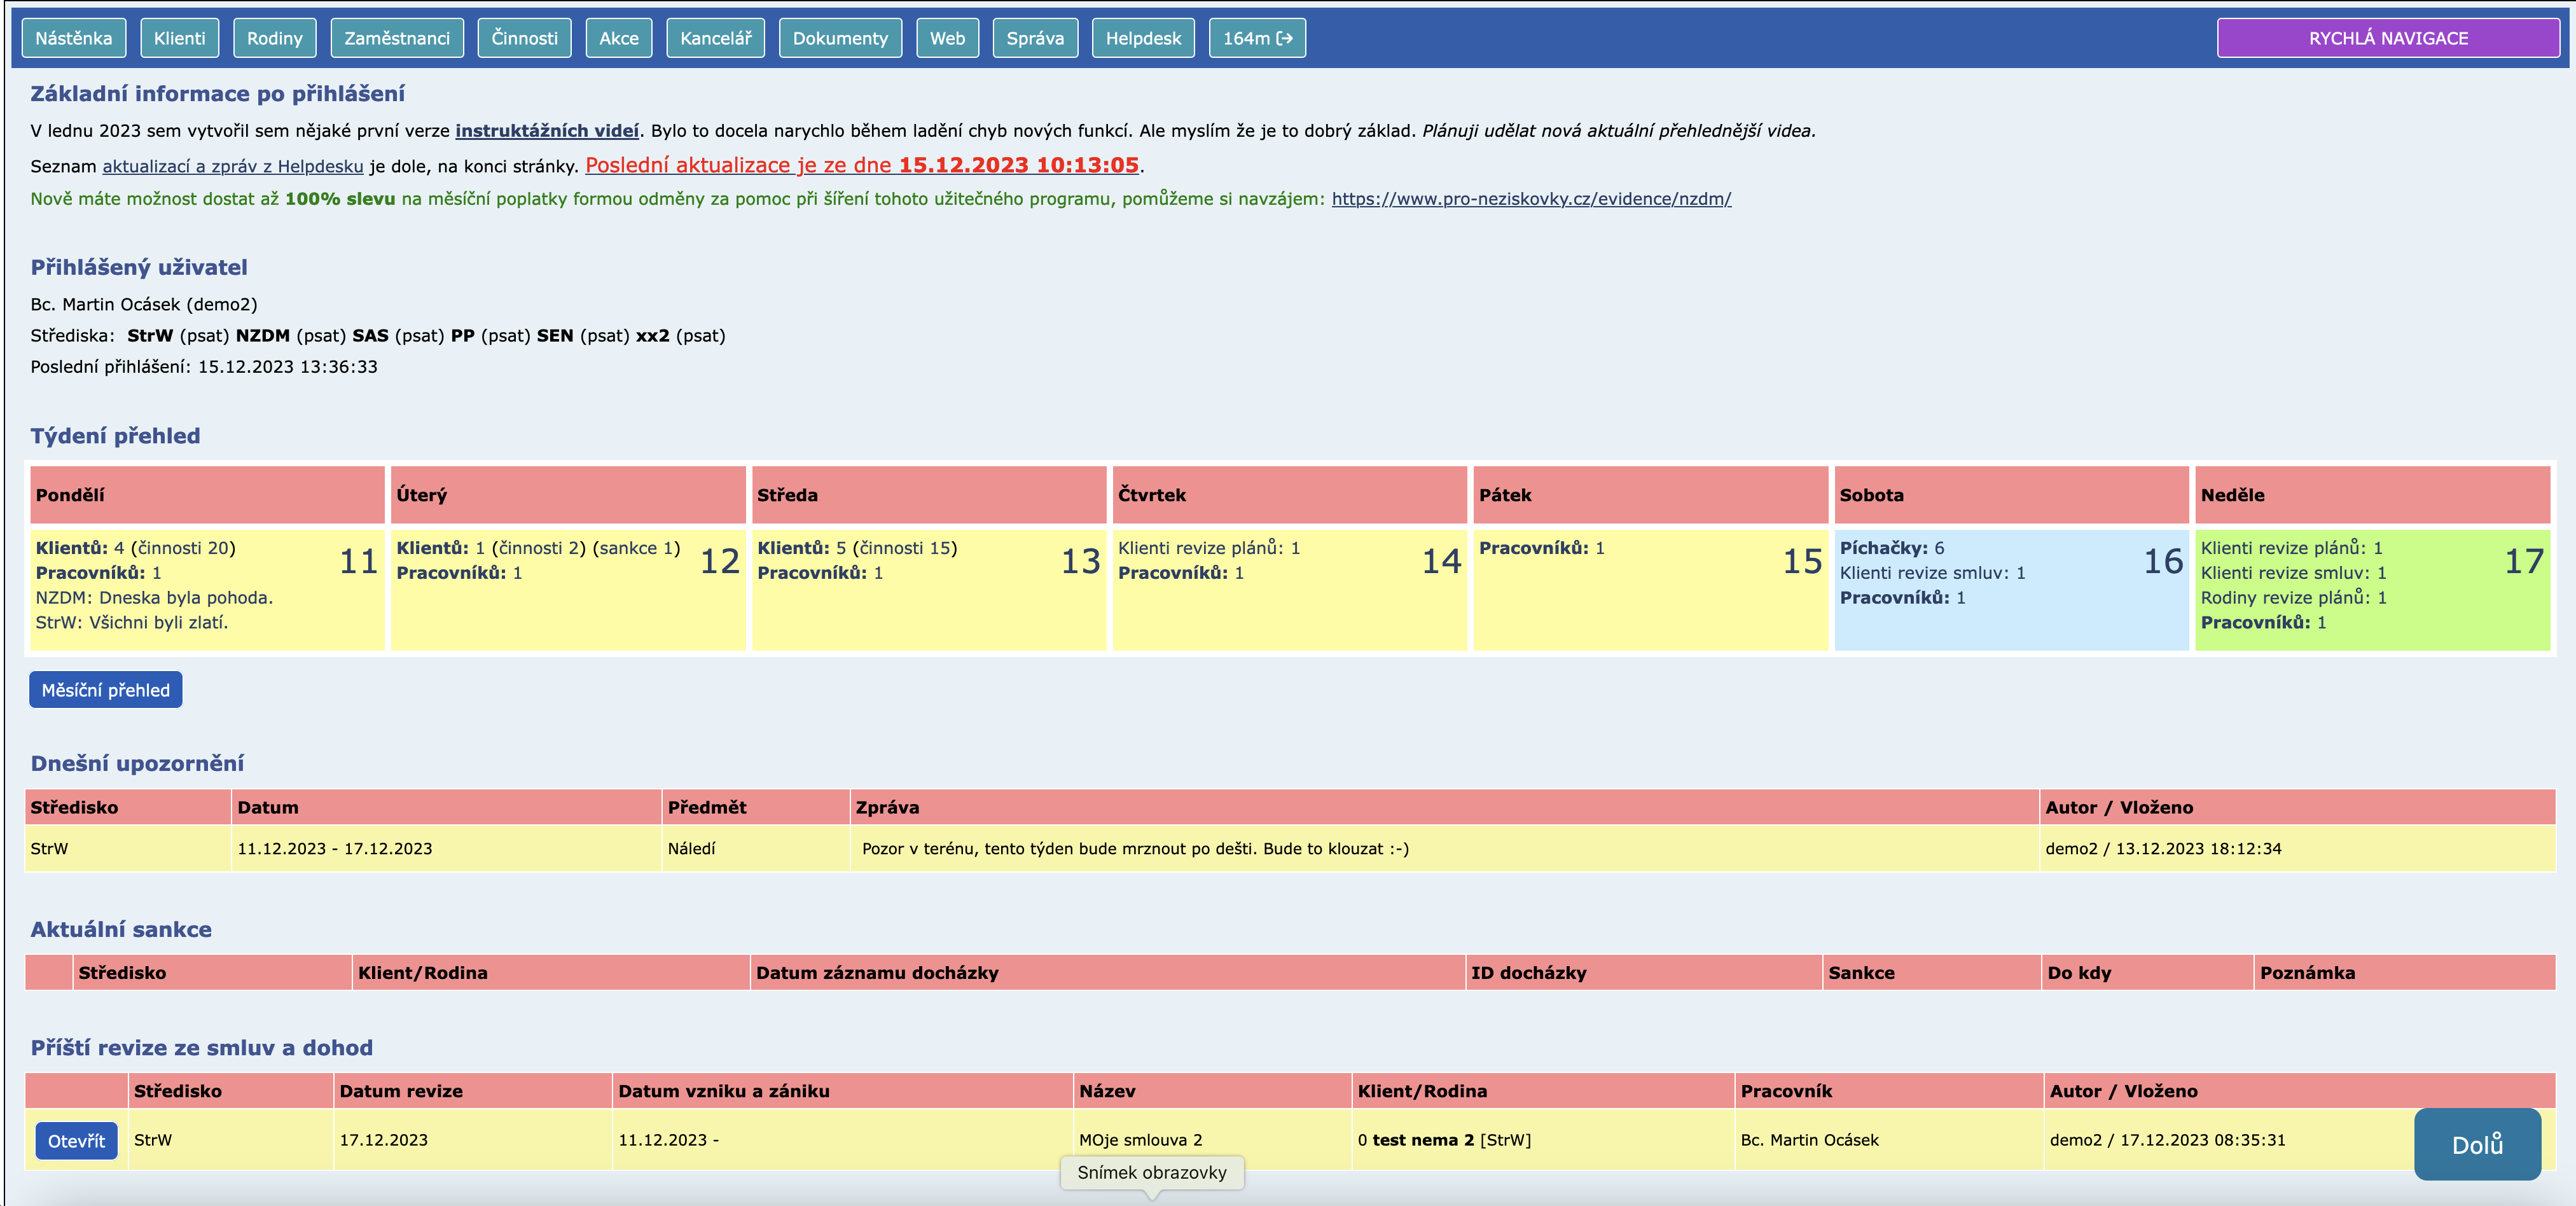Select the Pondělí 11 day cell
Viewport: 2576px width, 1206px height.
[x=206, y=588]
